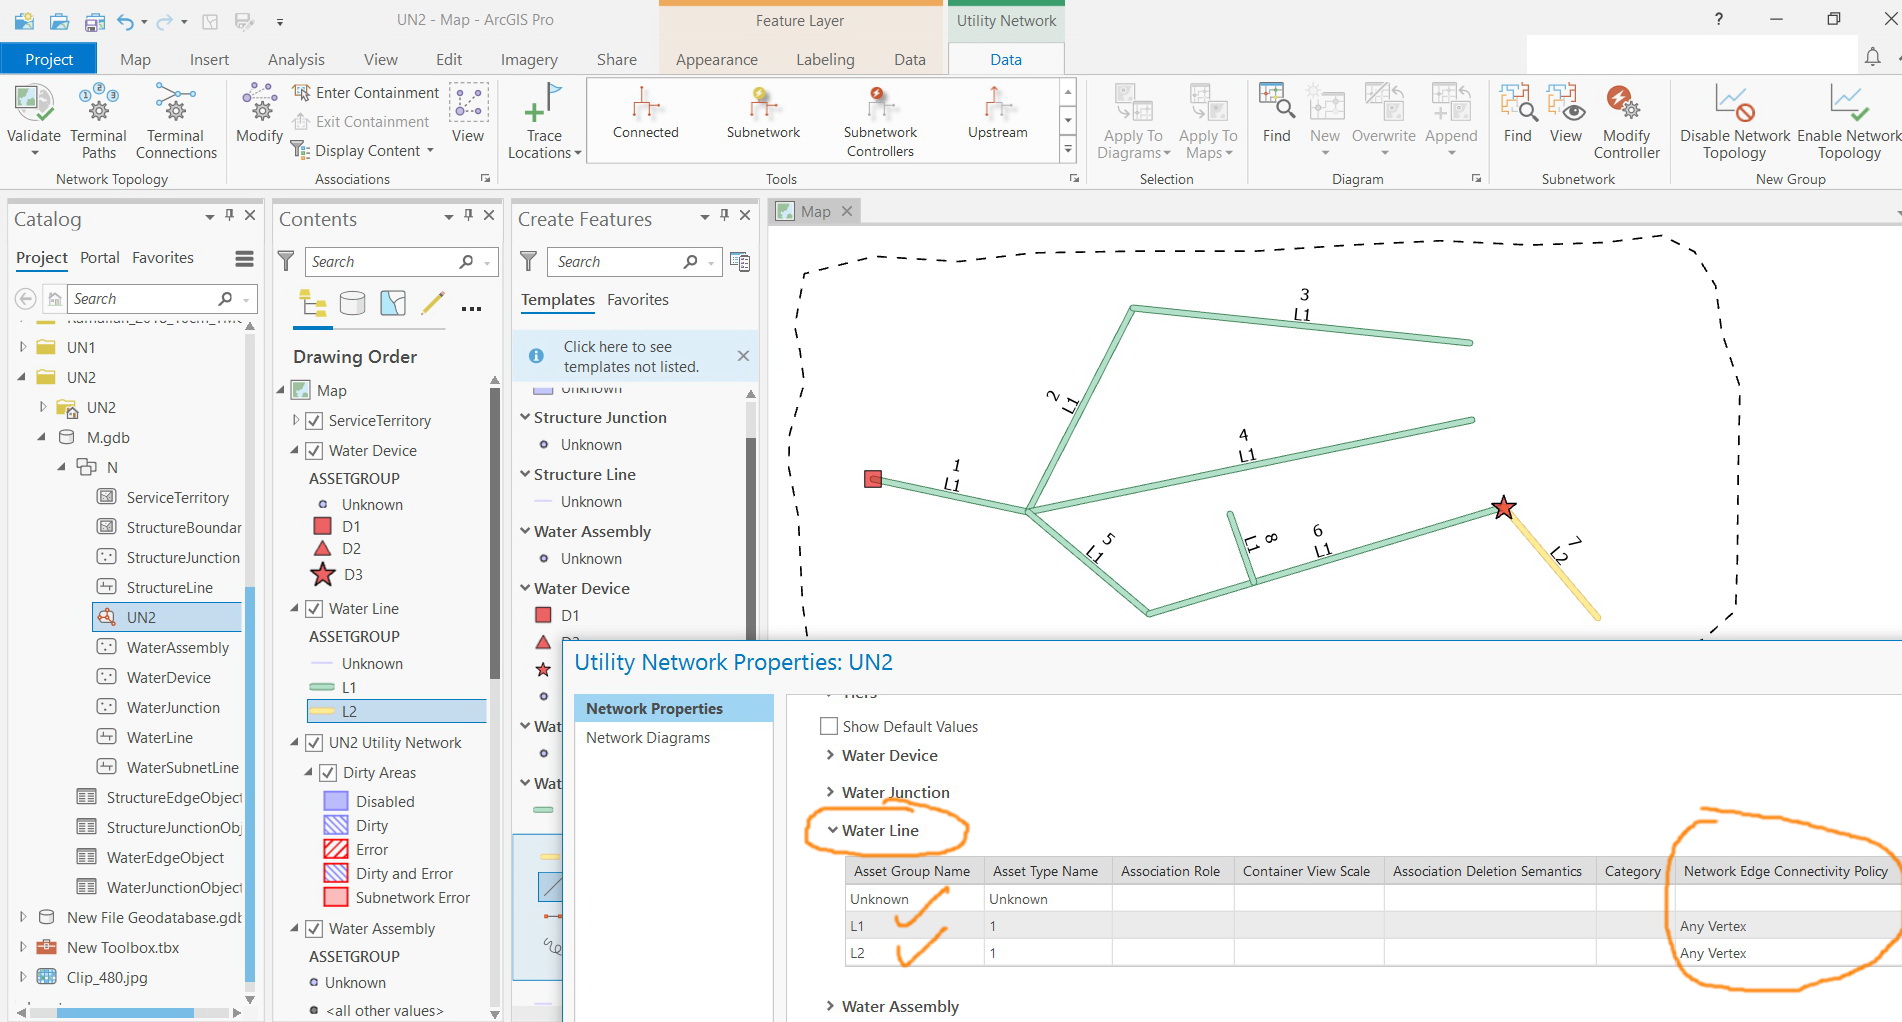The image size is (1902, 1022).
Task: Switch to Portal tab in Catalog
Action: pos(100,258)
